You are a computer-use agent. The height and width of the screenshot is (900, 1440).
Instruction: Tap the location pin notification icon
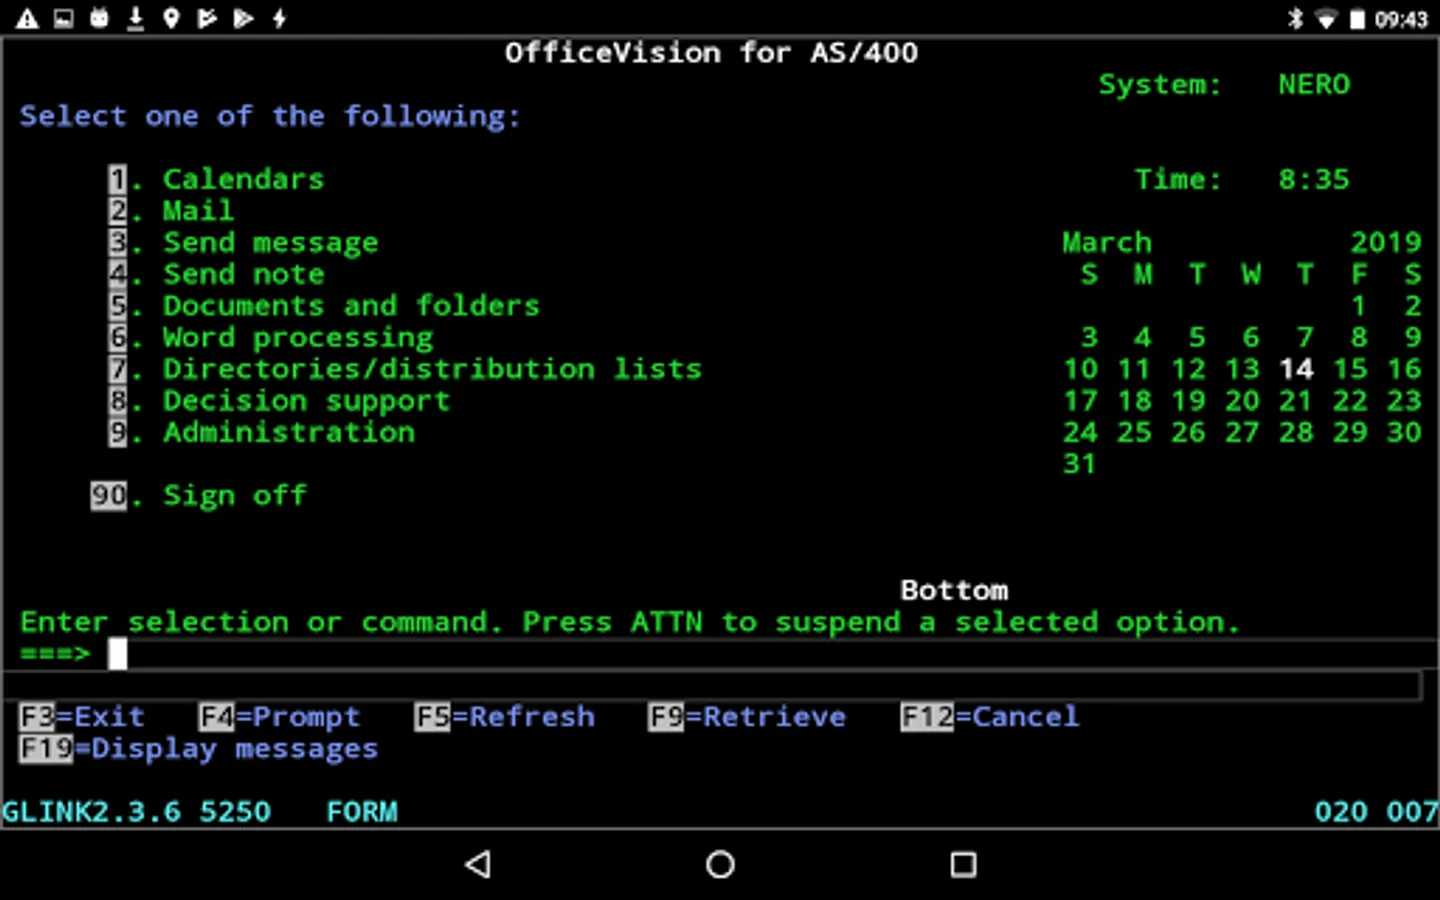click(171, 18)
